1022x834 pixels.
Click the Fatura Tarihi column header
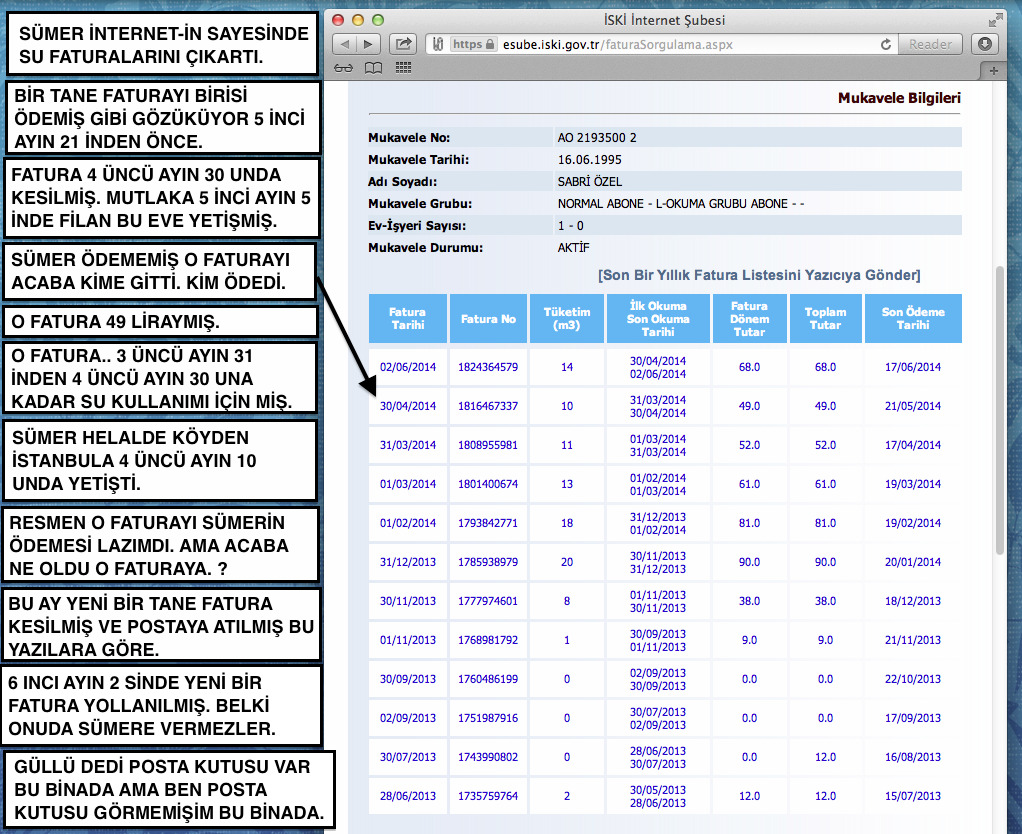(408, 319)
